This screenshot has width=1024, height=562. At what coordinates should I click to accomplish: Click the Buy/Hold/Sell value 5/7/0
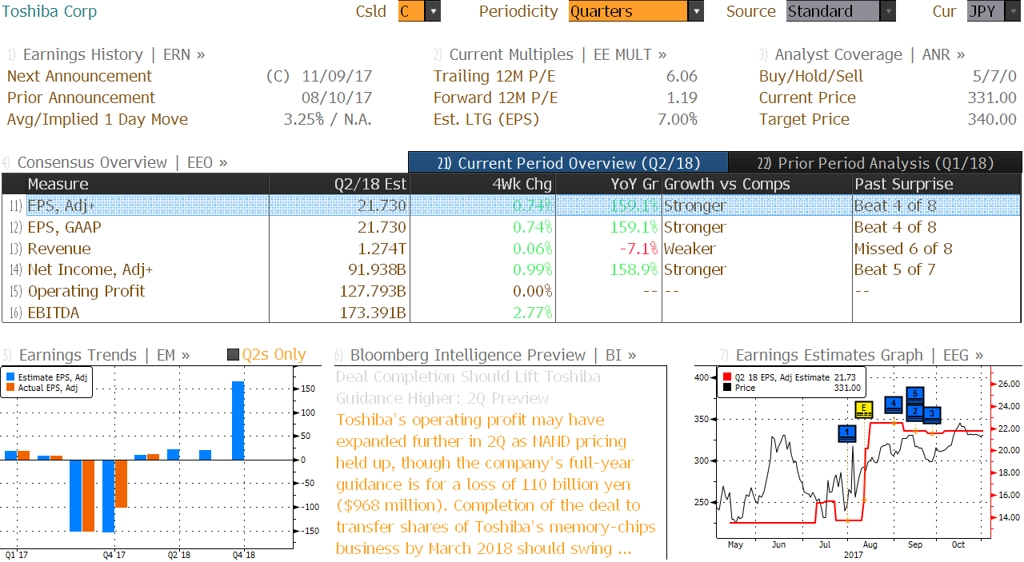995,76
